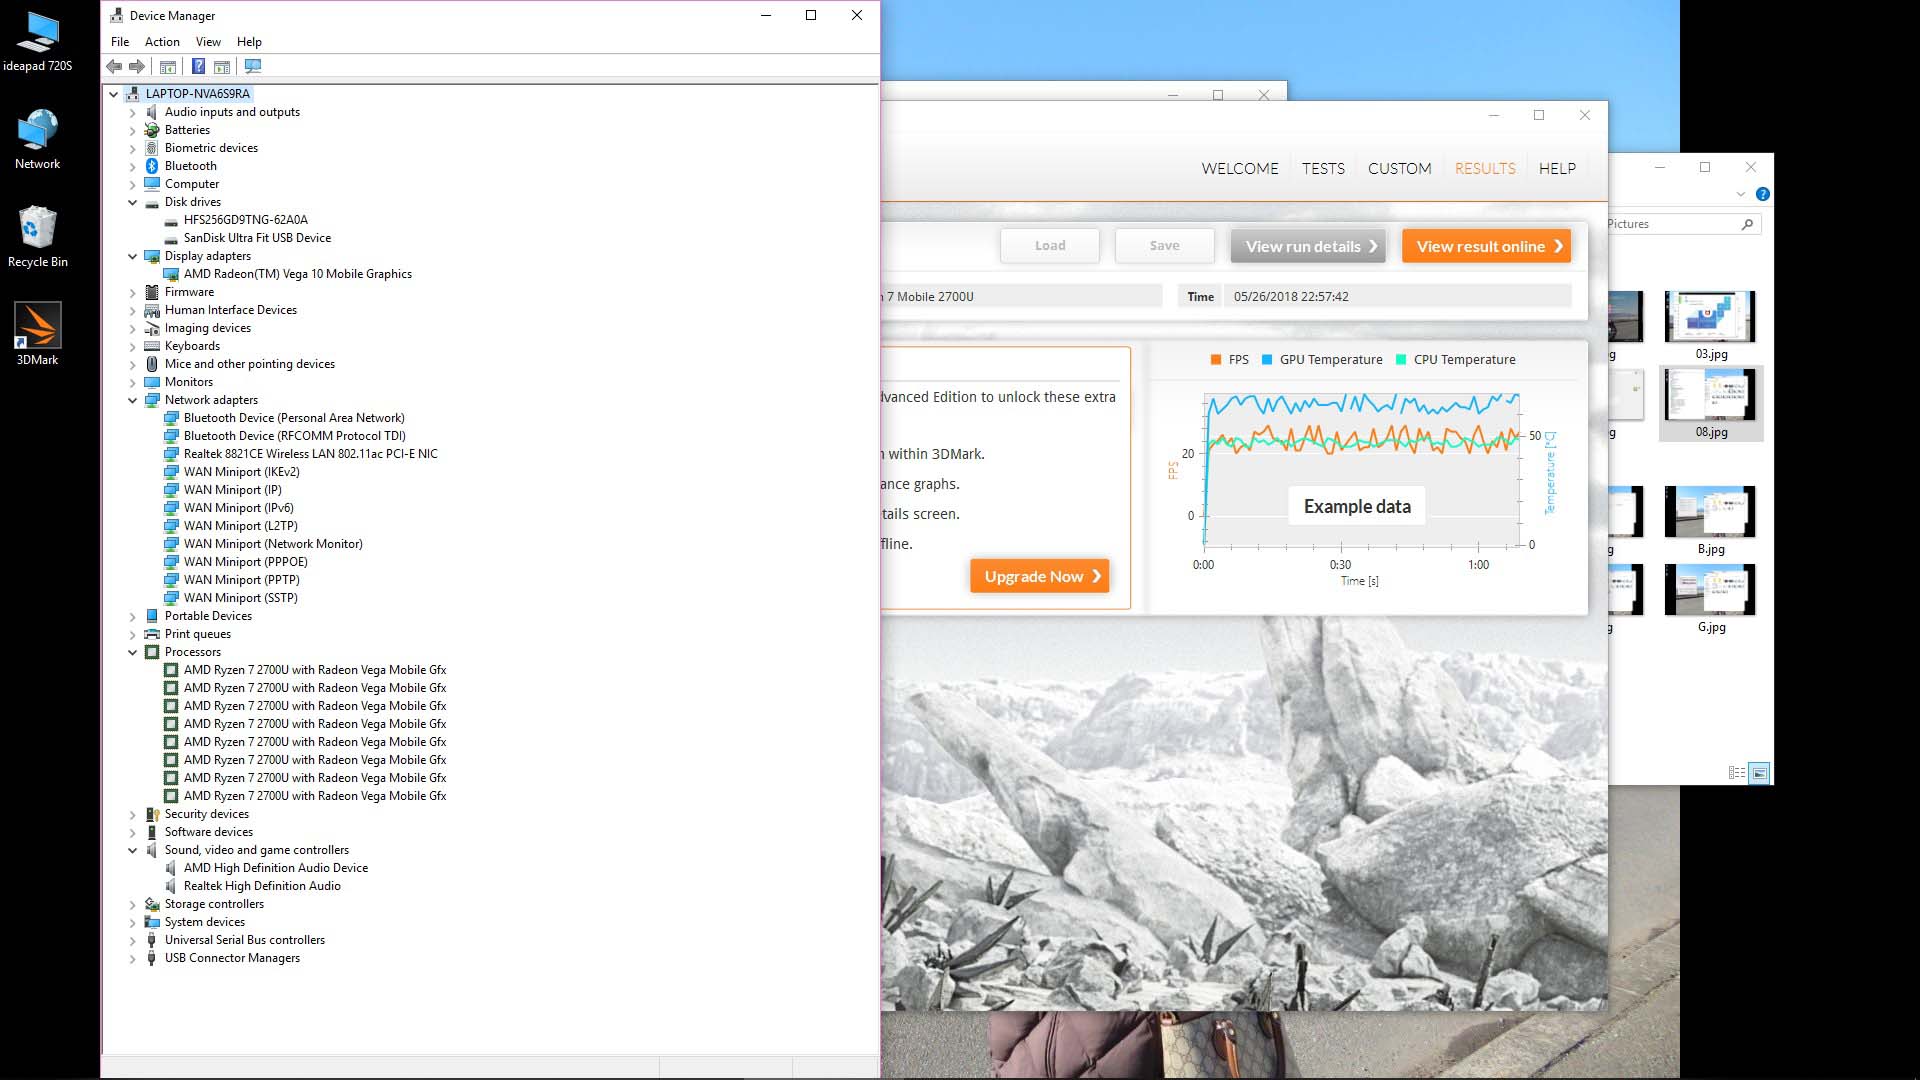Switch to TESTS tab in 3DMark
This screenshot has height=1080, width=1920.
pyautogui.click(x=1323, y=169)
